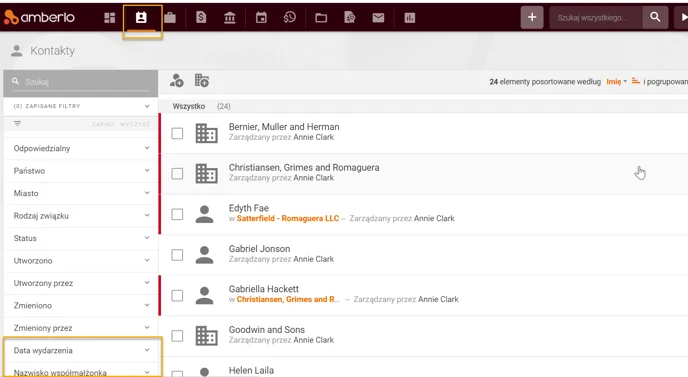688x377 pixels.
Task: Expand the Zmieniony przez filter
Action: coord(81,328)
